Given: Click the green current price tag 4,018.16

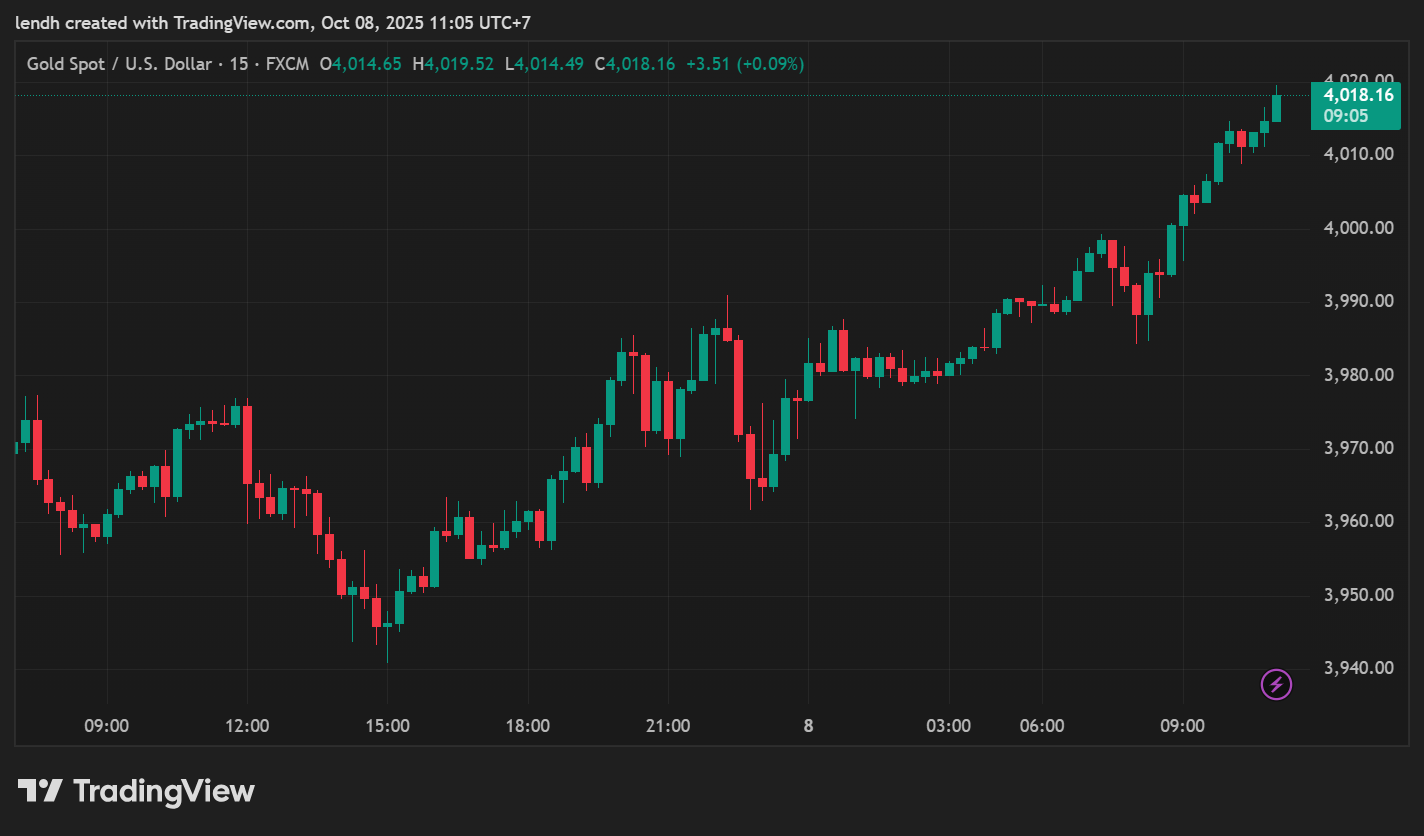Looking at the screenshot, I should coord(1357,96).
